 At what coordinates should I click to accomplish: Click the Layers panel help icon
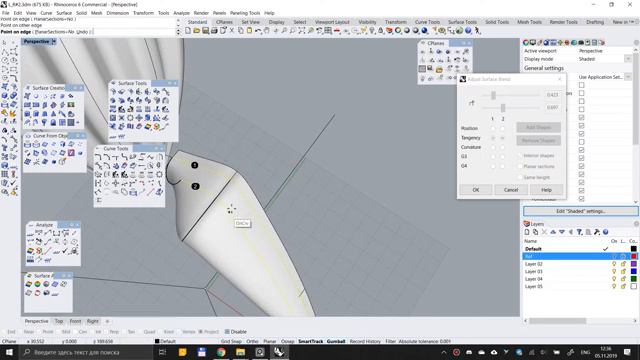click(x=606, y=232)
